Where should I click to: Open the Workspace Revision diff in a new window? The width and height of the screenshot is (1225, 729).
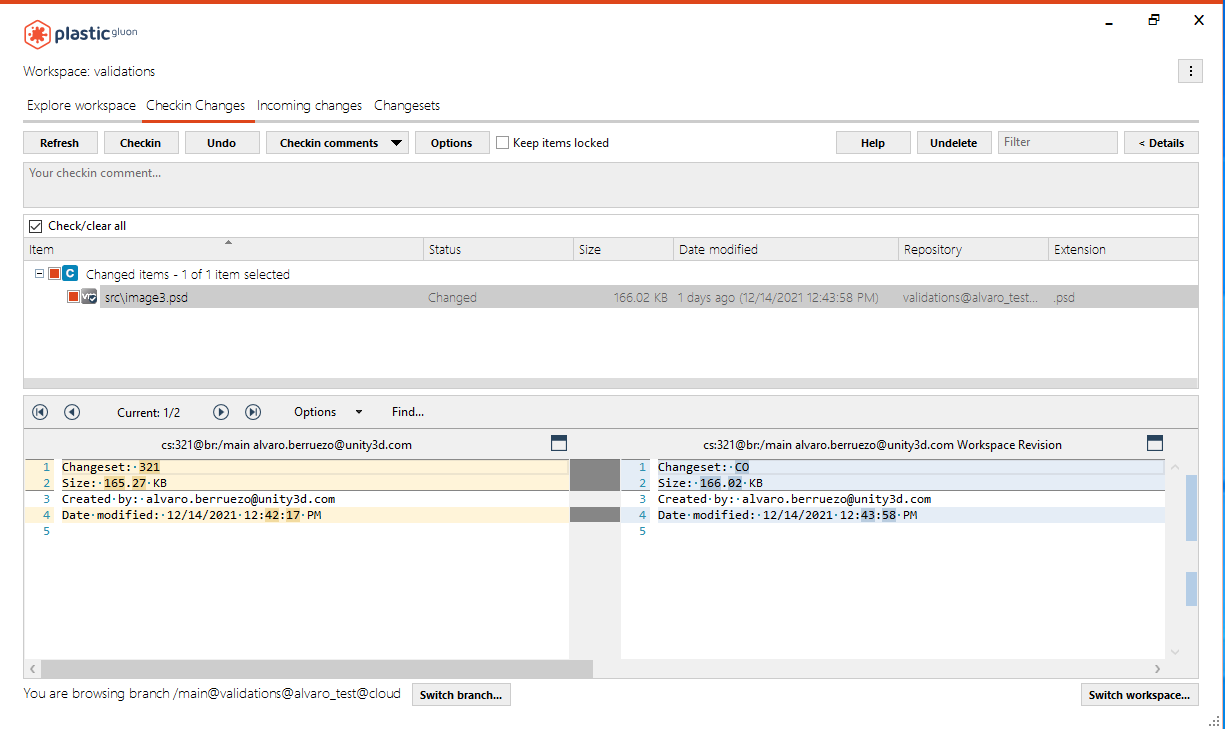click(1155, 442)
